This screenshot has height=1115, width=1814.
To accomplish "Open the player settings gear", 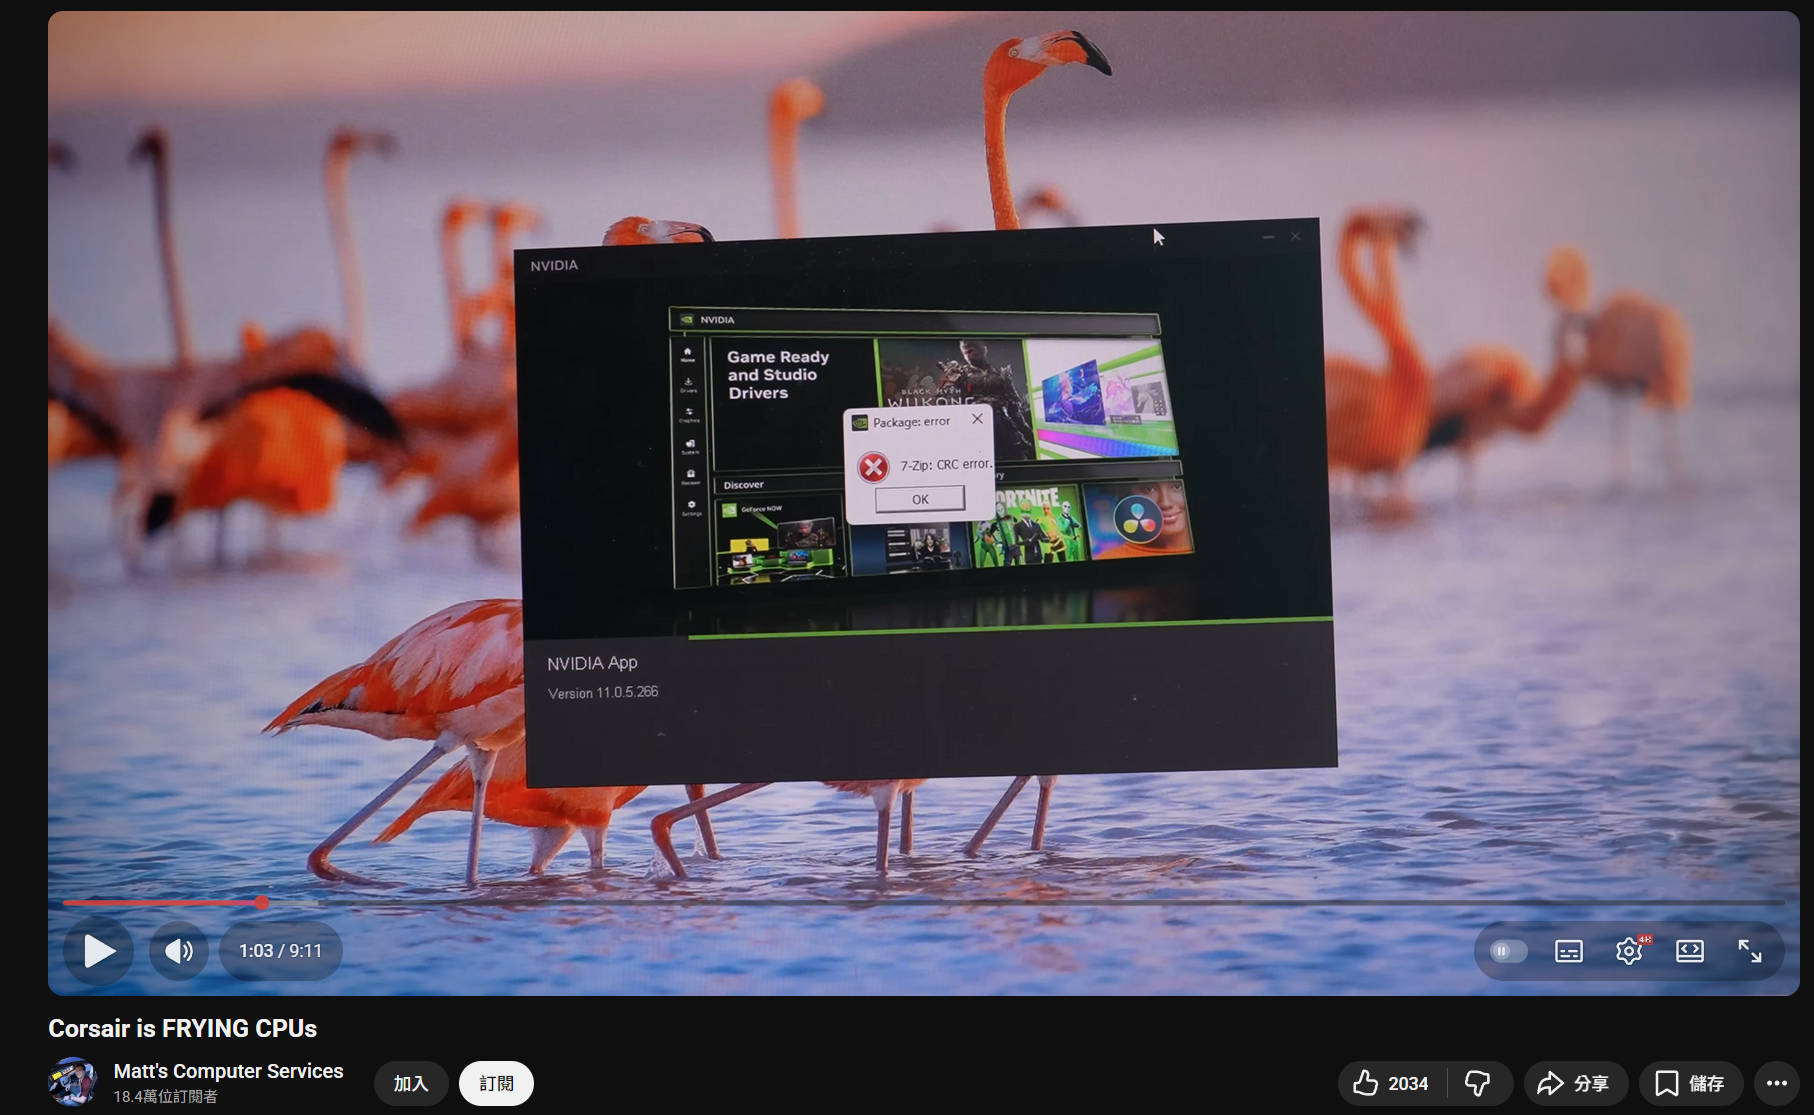I will 1629,951.
